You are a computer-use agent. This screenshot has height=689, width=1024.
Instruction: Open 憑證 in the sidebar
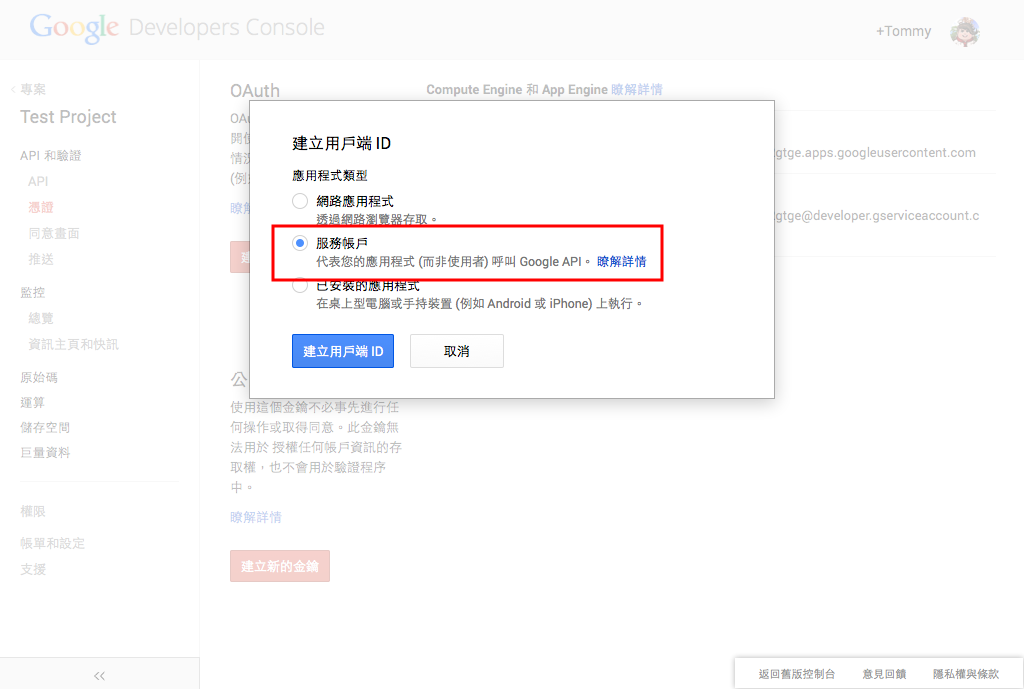[x=41, y=207]
